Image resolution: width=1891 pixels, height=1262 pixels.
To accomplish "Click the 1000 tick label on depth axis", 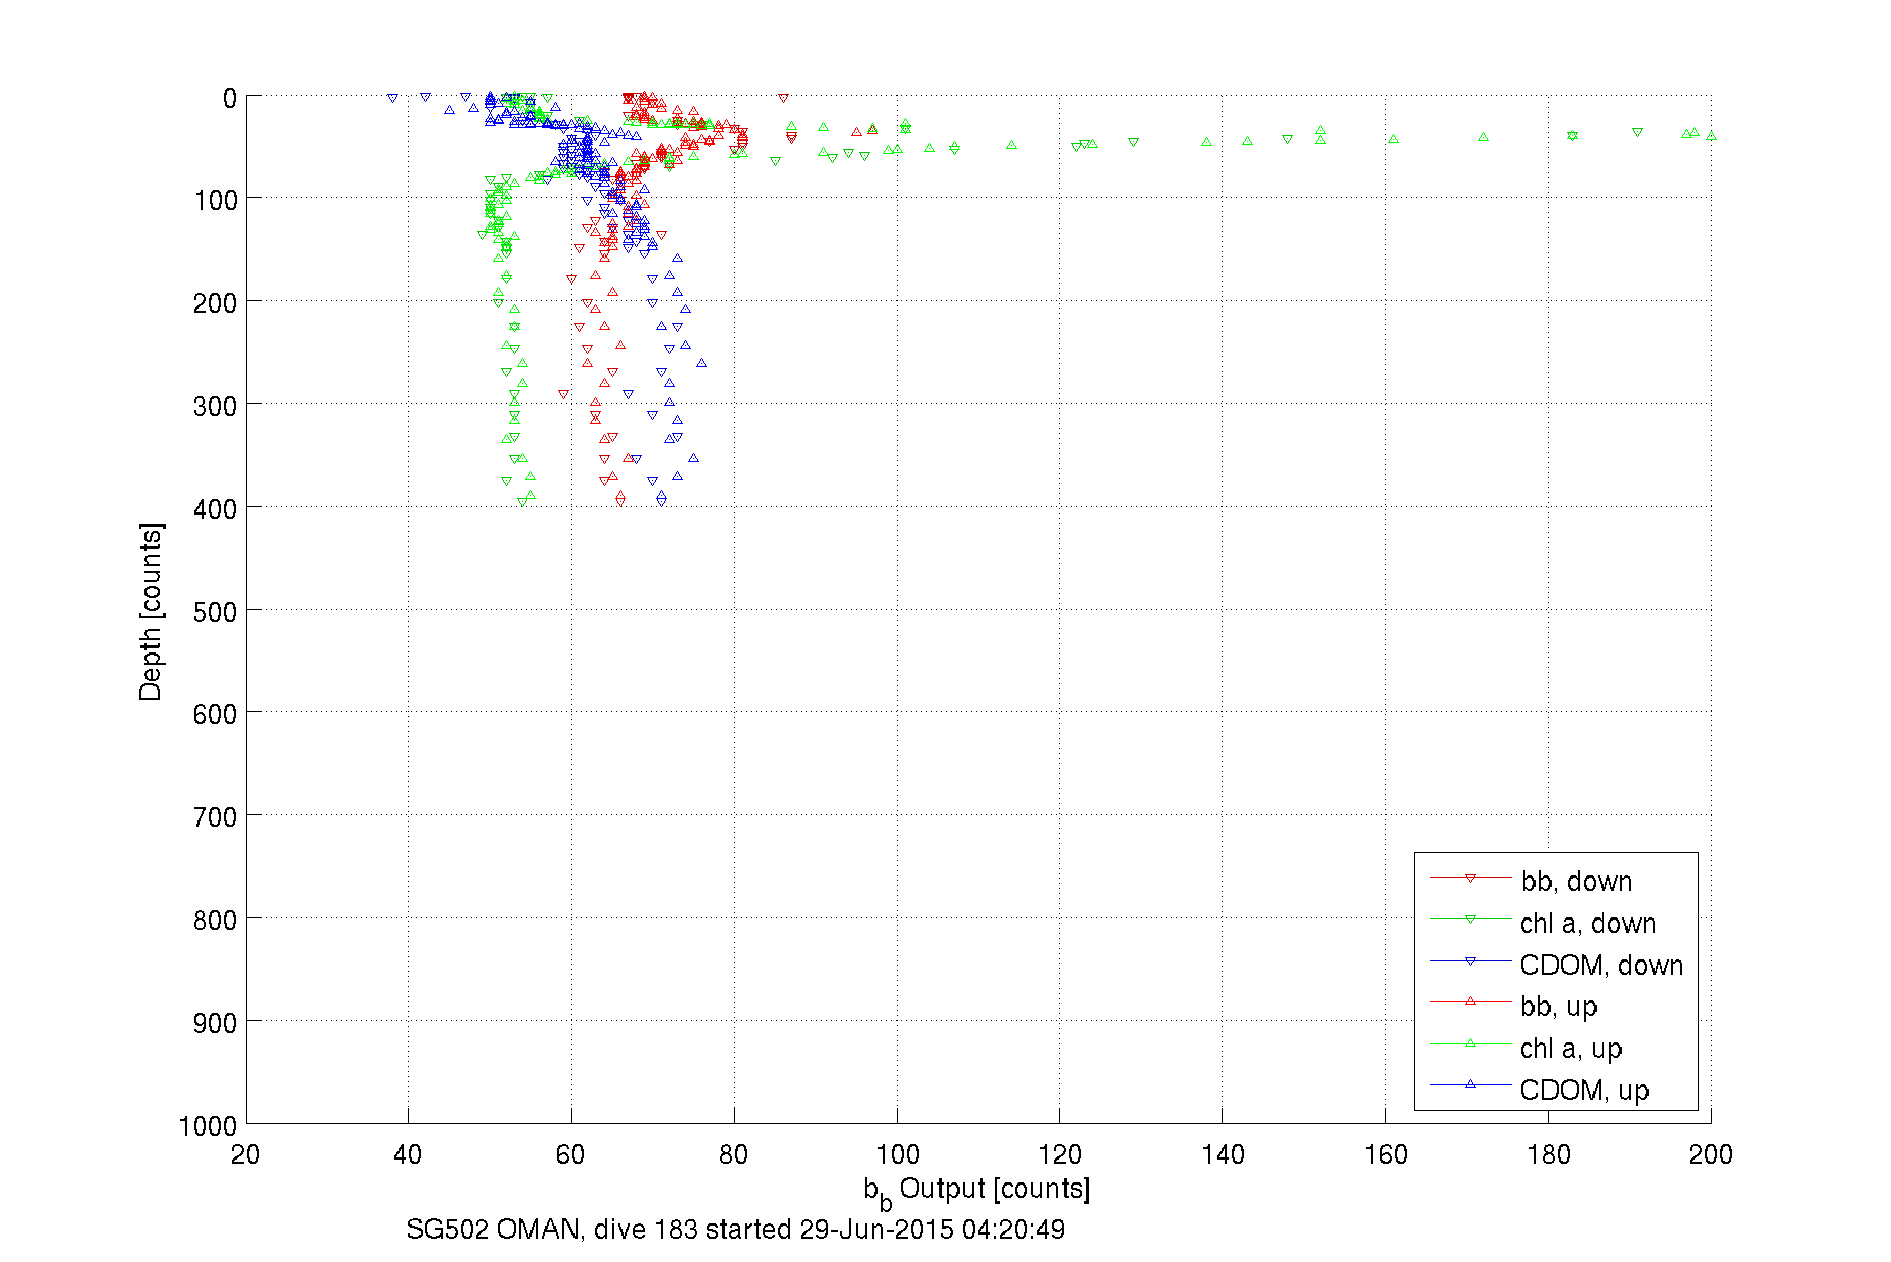I will pos(208,1127).
